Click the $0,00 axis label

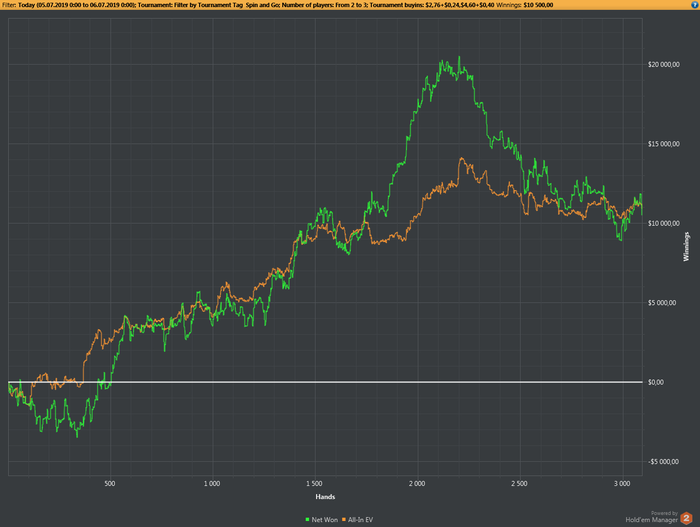point(655,382)
